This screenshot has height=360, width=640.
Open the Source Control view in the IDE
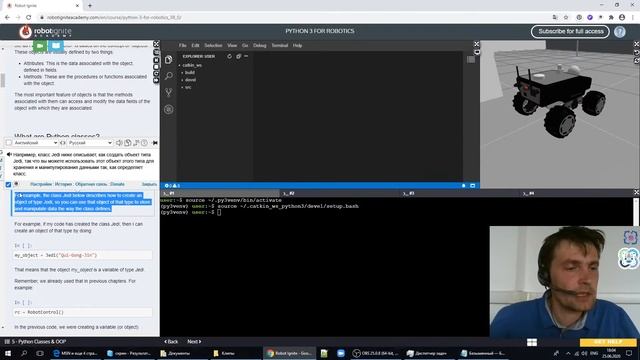click(x=169, y=93)
